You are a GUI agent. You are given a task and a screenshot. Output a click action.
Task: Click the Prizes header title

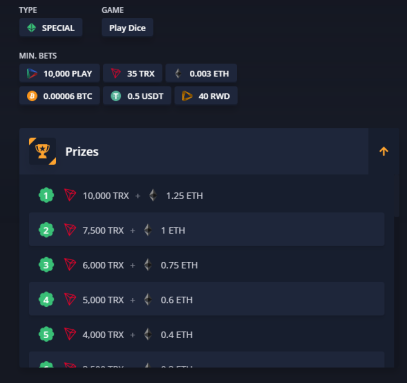(82, 152)
